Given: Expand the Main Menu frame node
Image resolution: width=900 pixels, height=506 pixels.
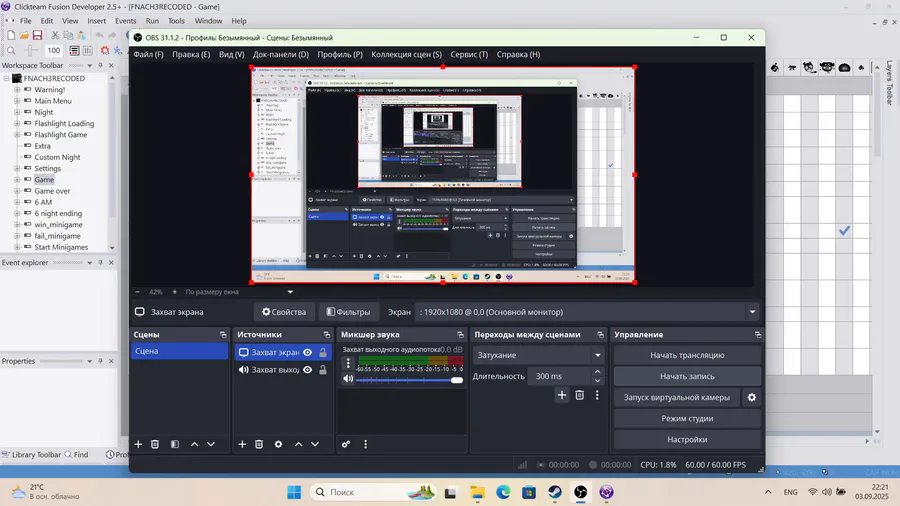Looking at the screenshot, I should pos(17,101).
